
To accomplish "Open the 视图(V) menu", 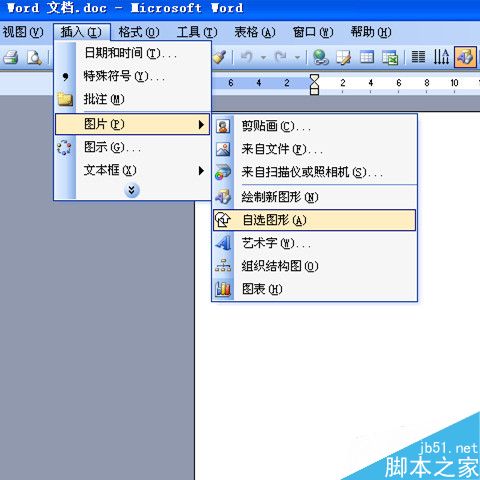I will (23, 32).
